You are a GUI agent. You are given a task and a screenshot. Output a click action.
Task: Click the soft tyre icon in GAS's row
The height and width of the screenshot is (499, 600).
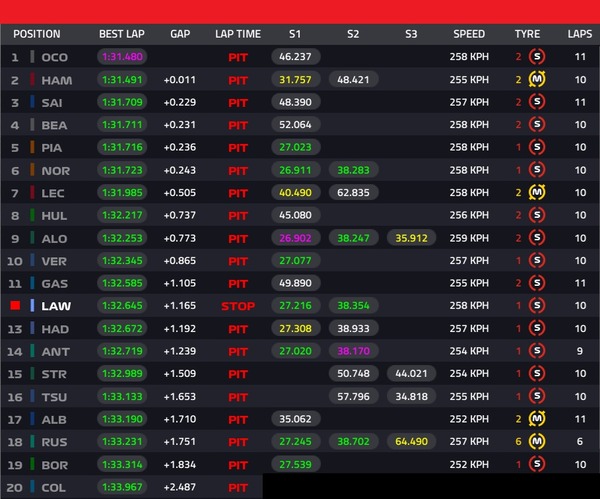coord(537,283)
